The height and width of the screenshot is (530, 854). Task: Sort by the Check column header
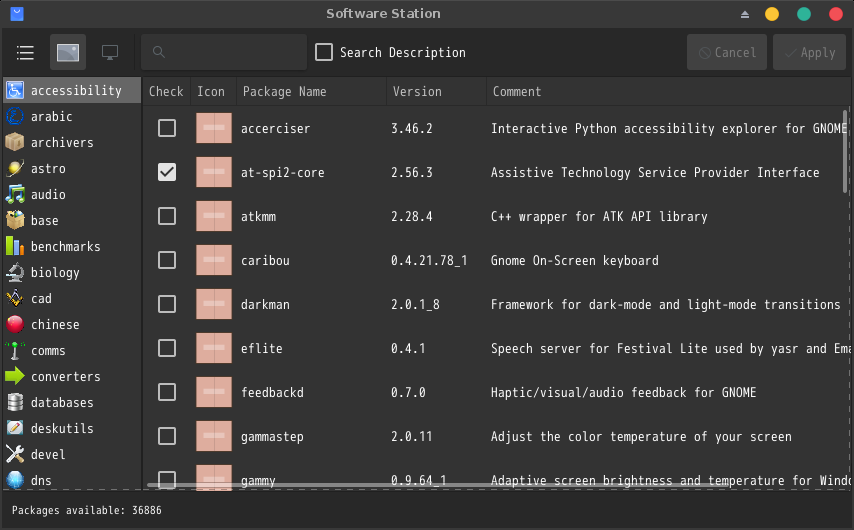[x=166, y=92]
